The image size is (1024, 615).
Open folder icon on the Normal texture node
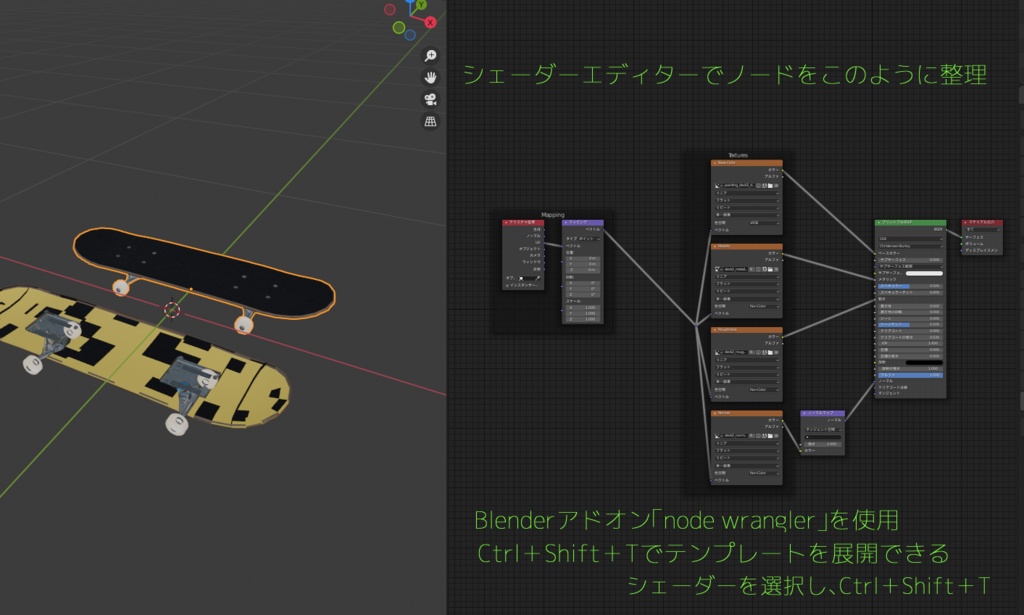[770, 436]
